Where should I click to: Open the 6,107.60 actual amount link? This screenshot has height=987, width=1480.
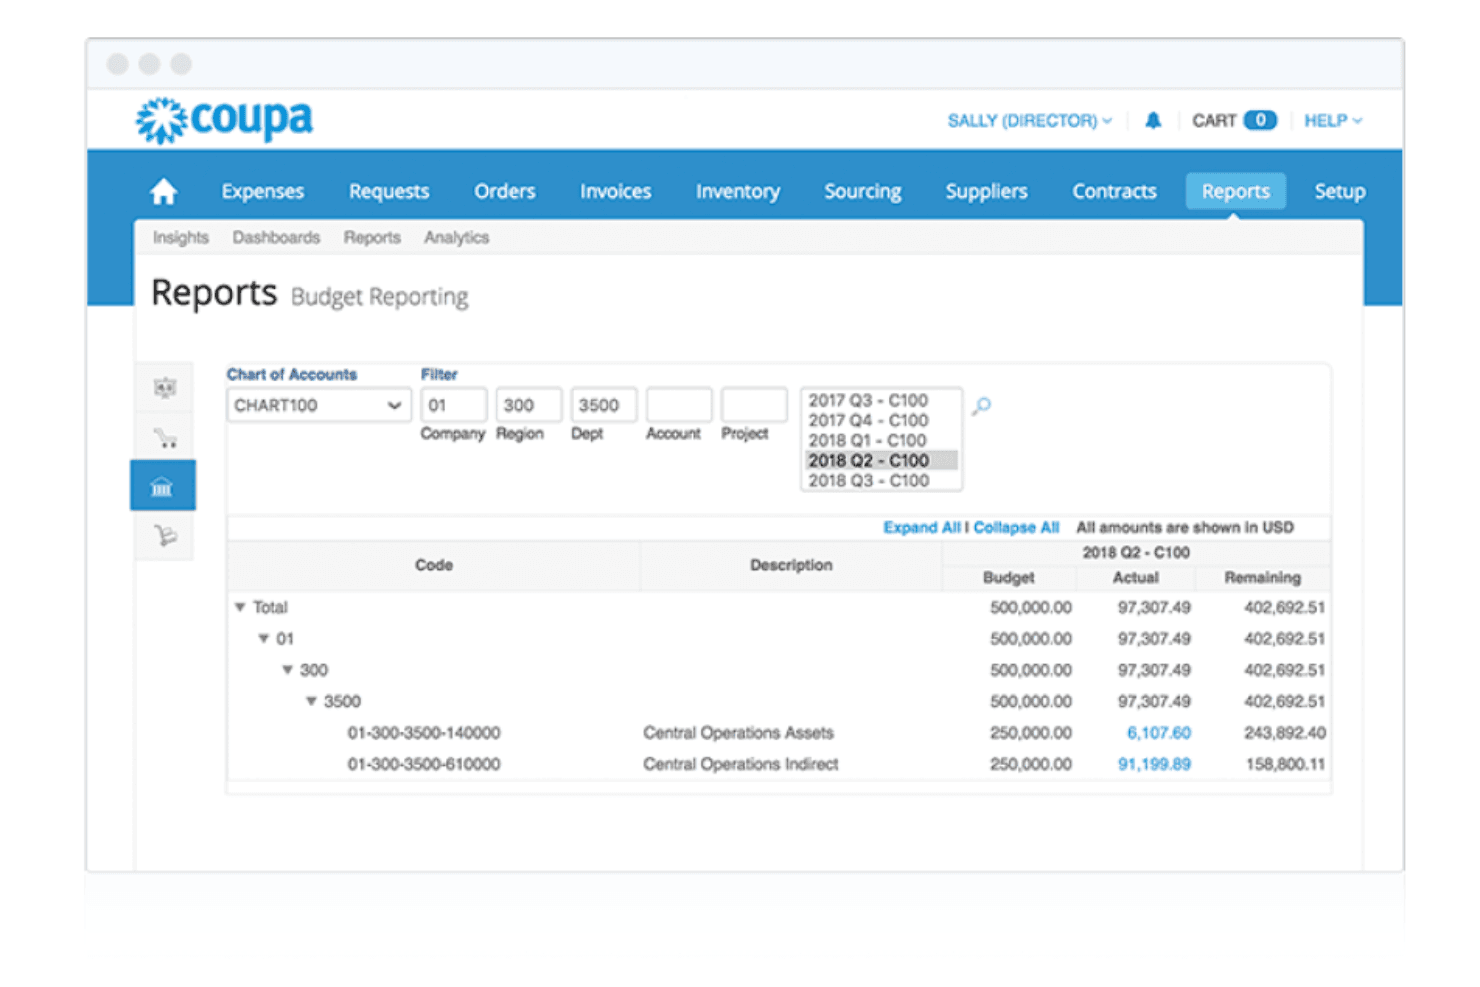click(x=1159, y=733)
